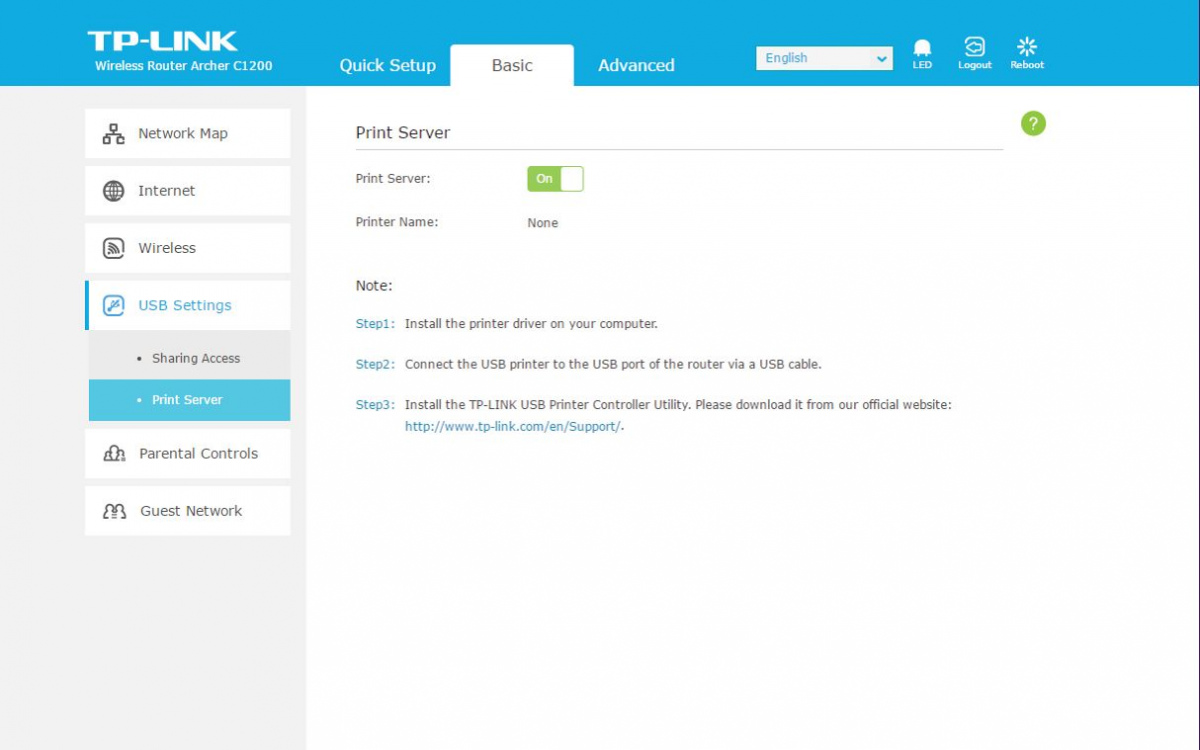Turn off the Print Server switch

point(555,179)
